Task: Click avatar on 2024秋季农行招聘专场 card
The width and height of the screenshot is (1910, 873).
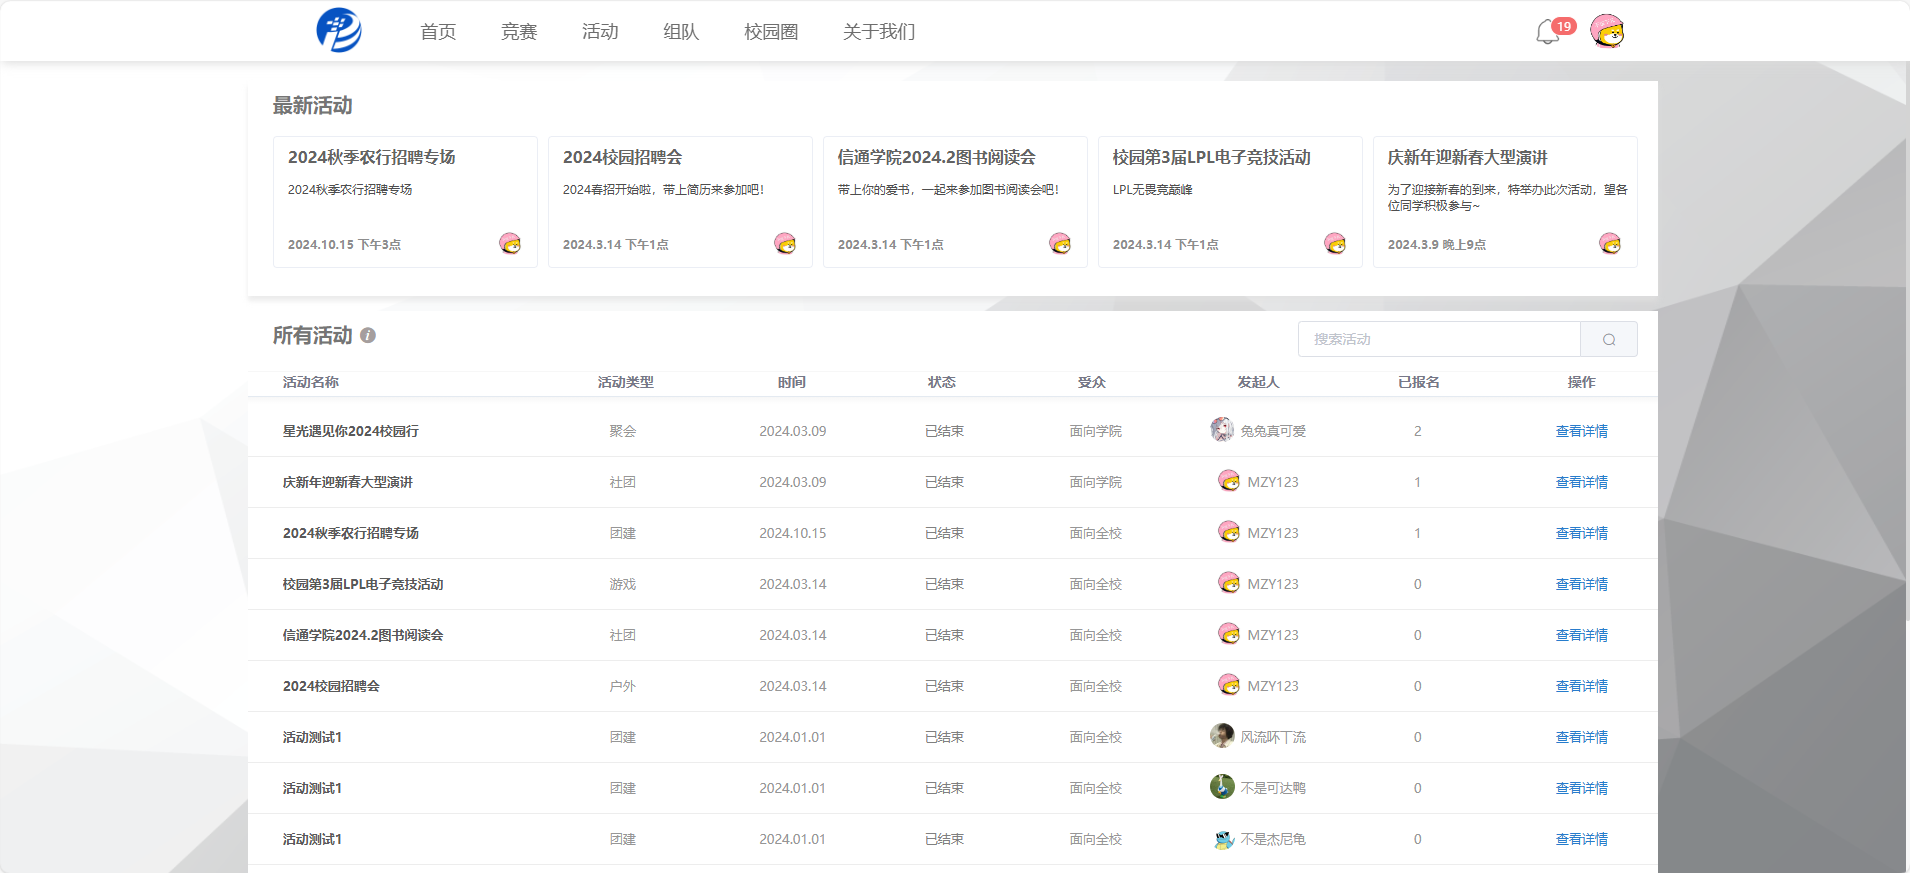Action: [x=510, y=243]
